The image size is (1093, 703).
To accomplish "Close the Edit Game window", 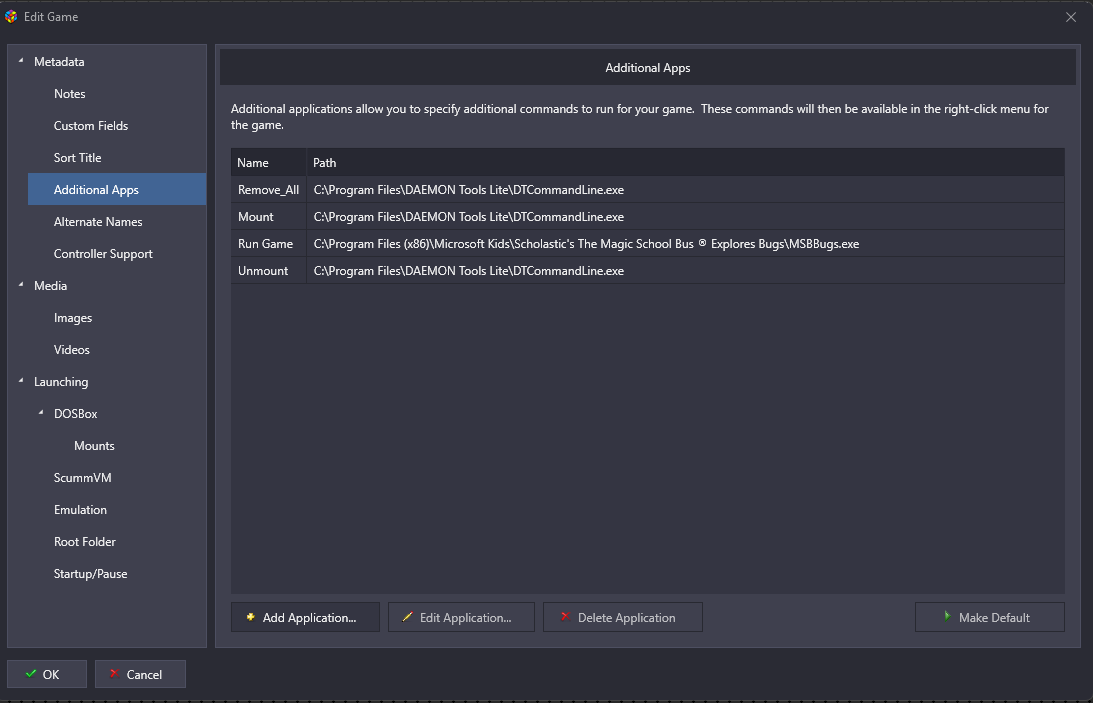I will [1071, 17].
